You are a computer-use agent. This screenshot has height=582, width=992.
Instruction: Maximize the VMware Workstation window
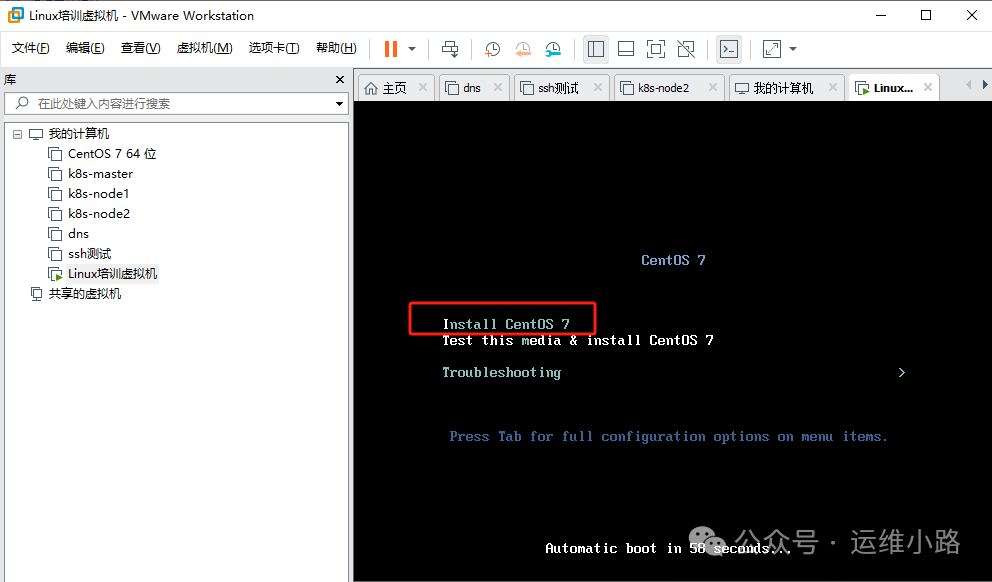pos(926,15)
